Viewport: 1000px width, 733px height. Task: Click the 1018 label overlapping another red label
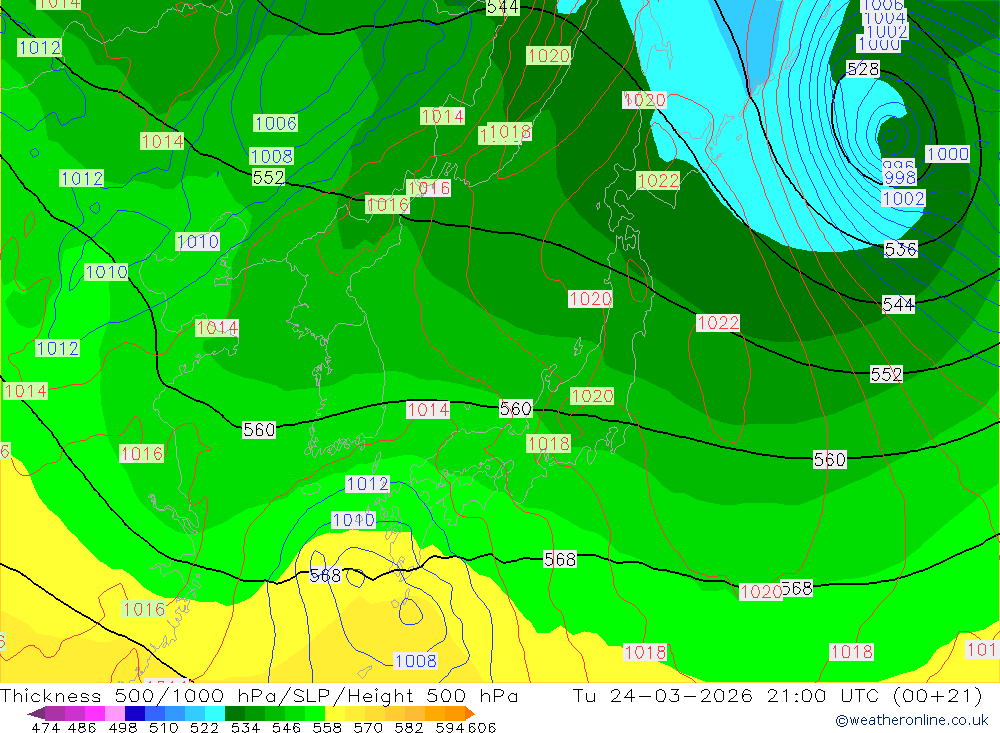(x=510, y=132)
